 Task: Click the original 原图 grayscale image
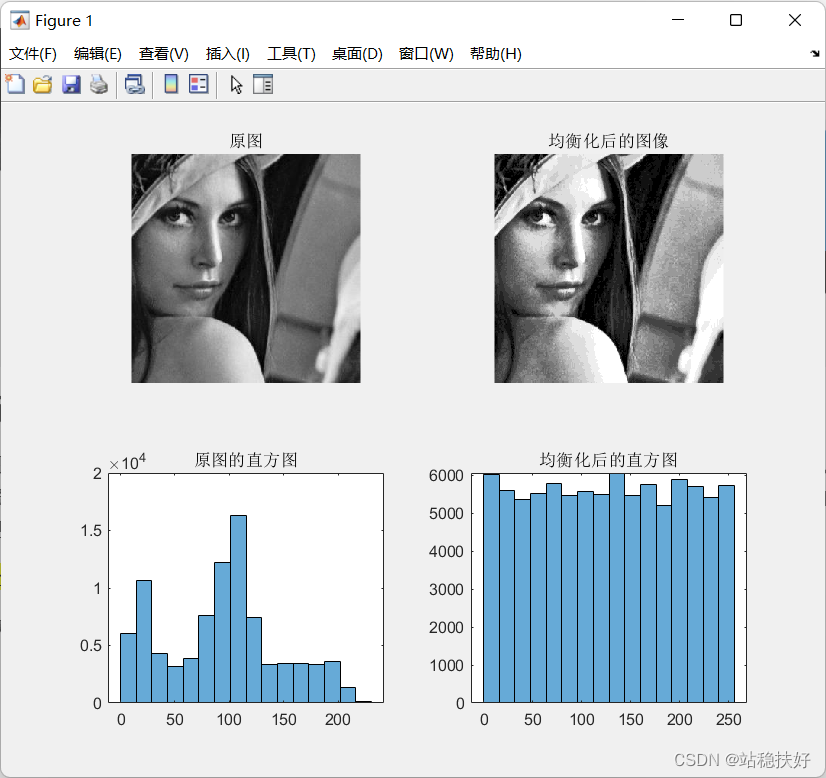(246, 268)
